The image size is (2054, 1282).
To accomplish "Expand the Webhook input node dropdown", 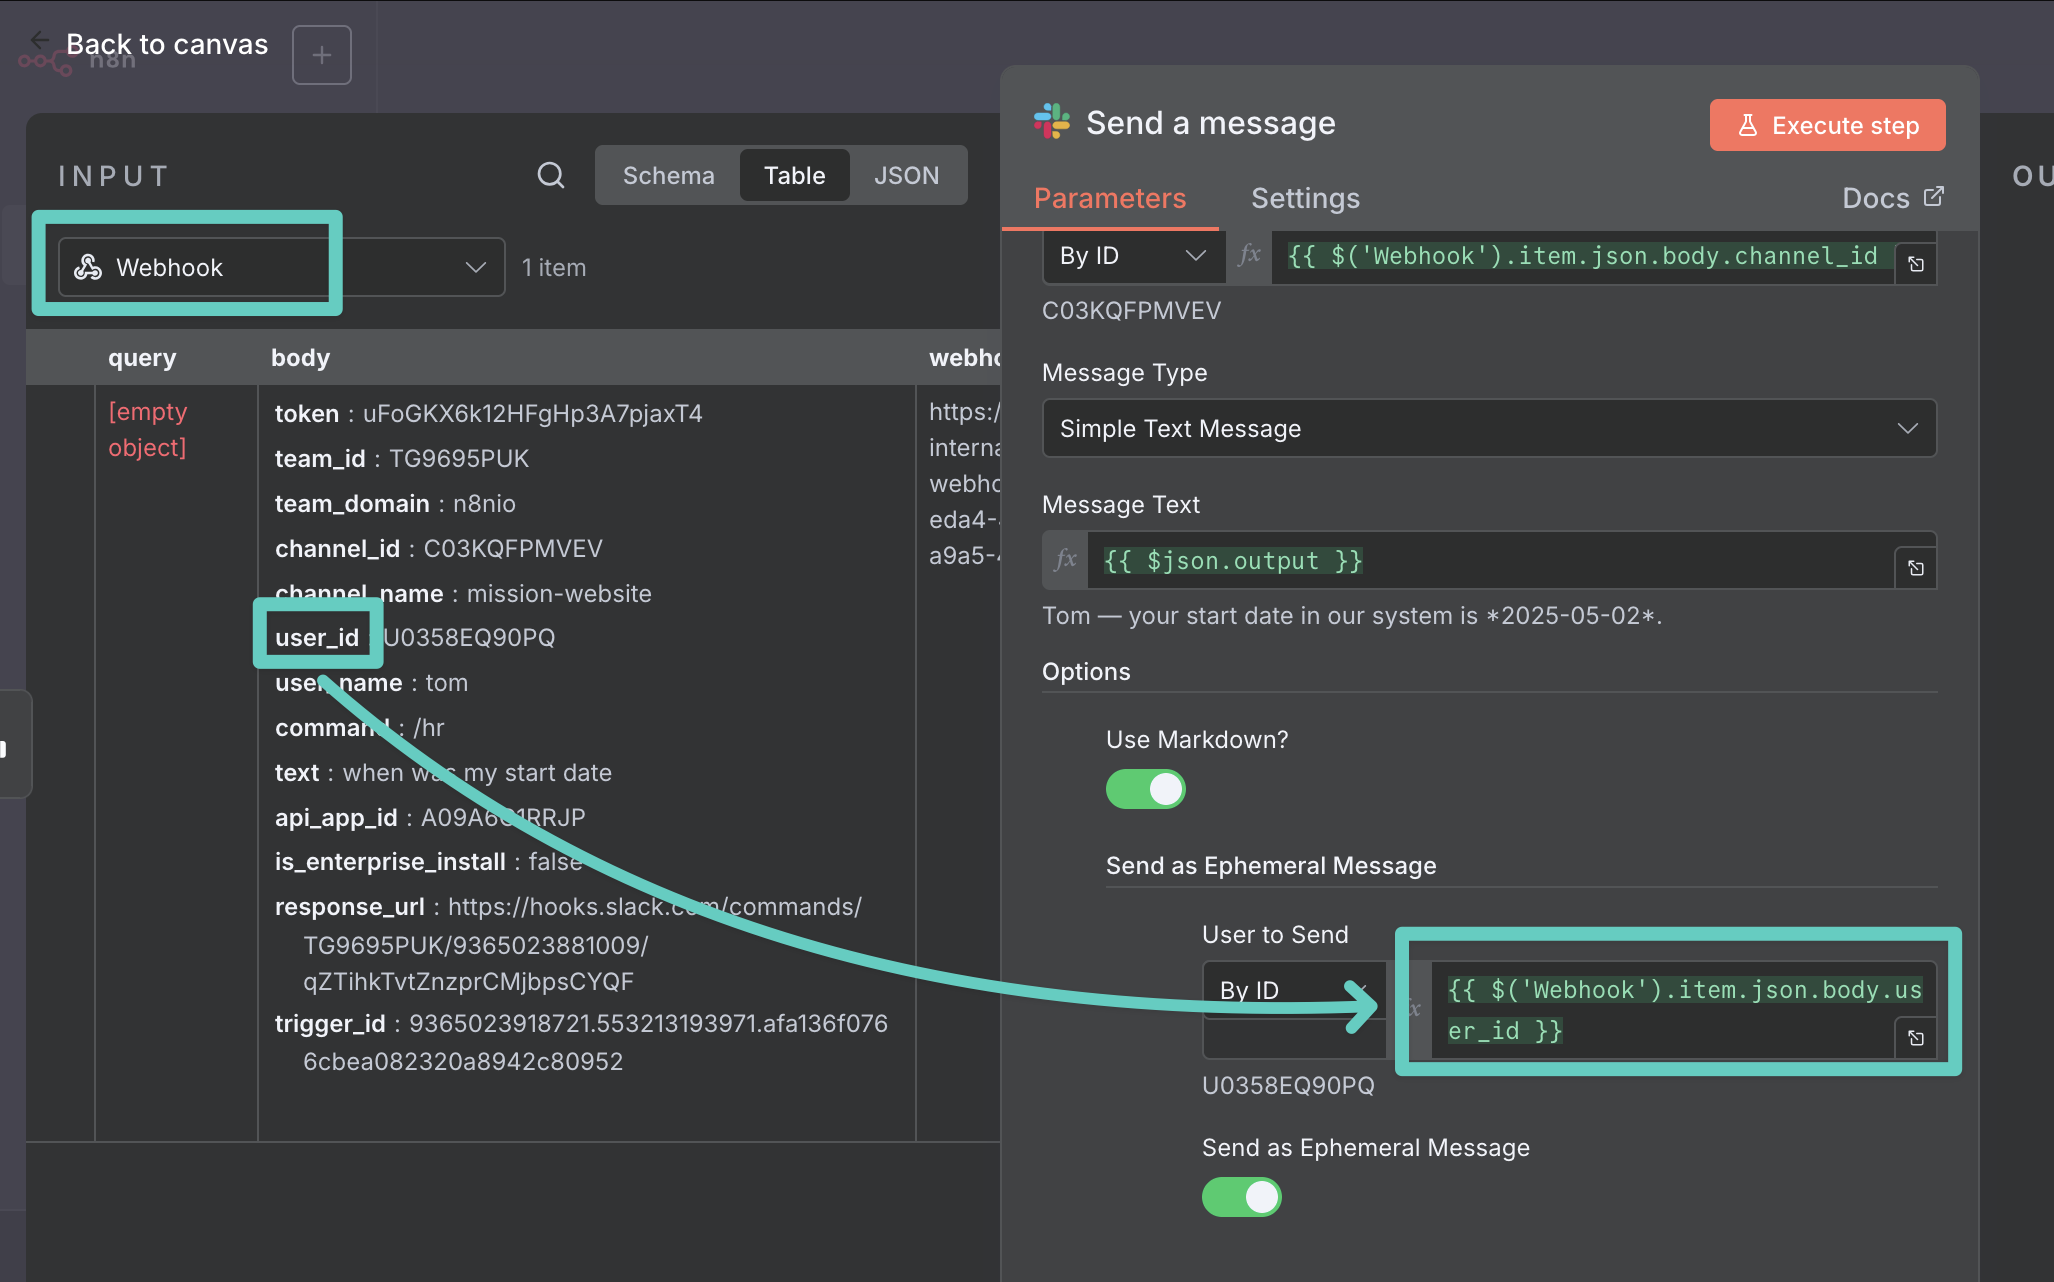I will click(475, 267).
